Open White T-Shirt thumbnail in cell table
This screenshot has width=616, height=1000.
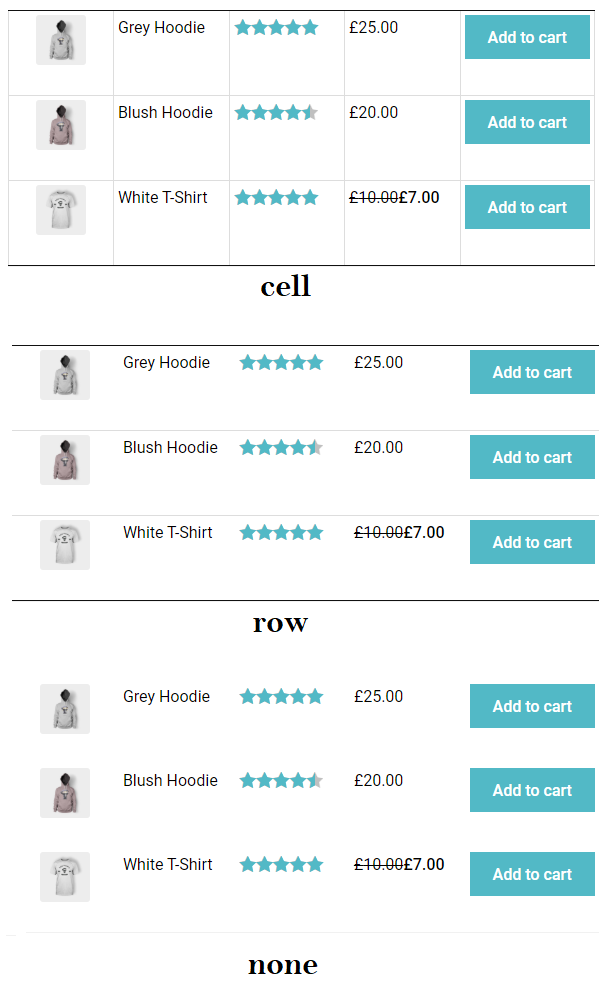[x=61, y=210]
